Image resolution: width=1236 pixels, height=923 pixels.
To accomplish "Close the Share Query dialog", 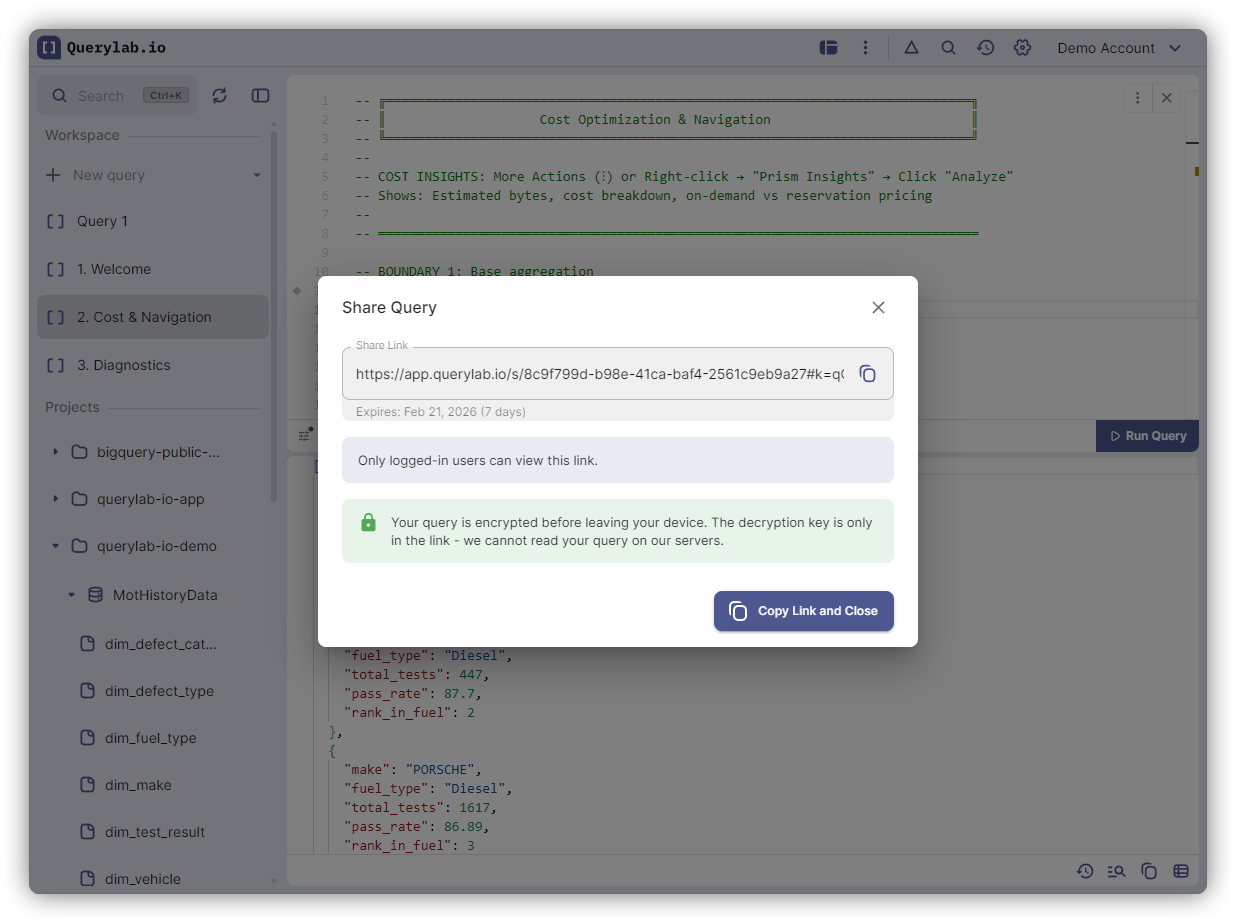I will click(878, 308).
